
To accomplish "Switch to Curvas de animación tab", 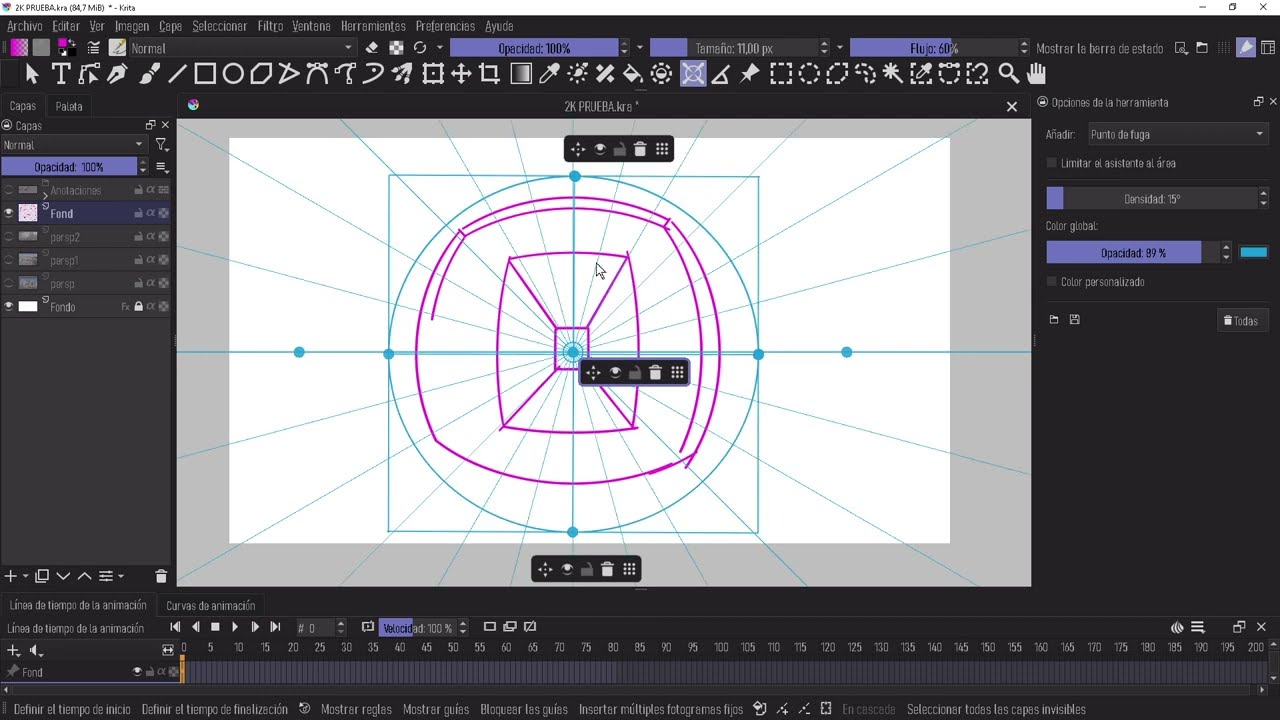I will coord(210,605).
